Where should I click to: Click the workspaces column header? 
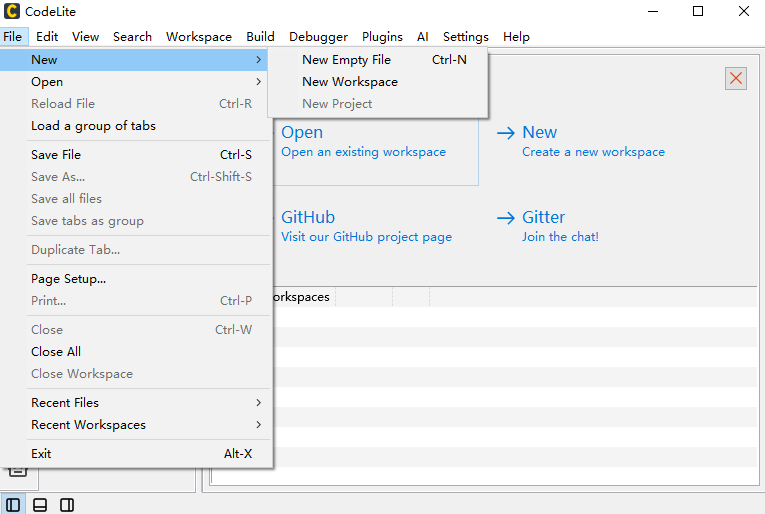[302, 297]
